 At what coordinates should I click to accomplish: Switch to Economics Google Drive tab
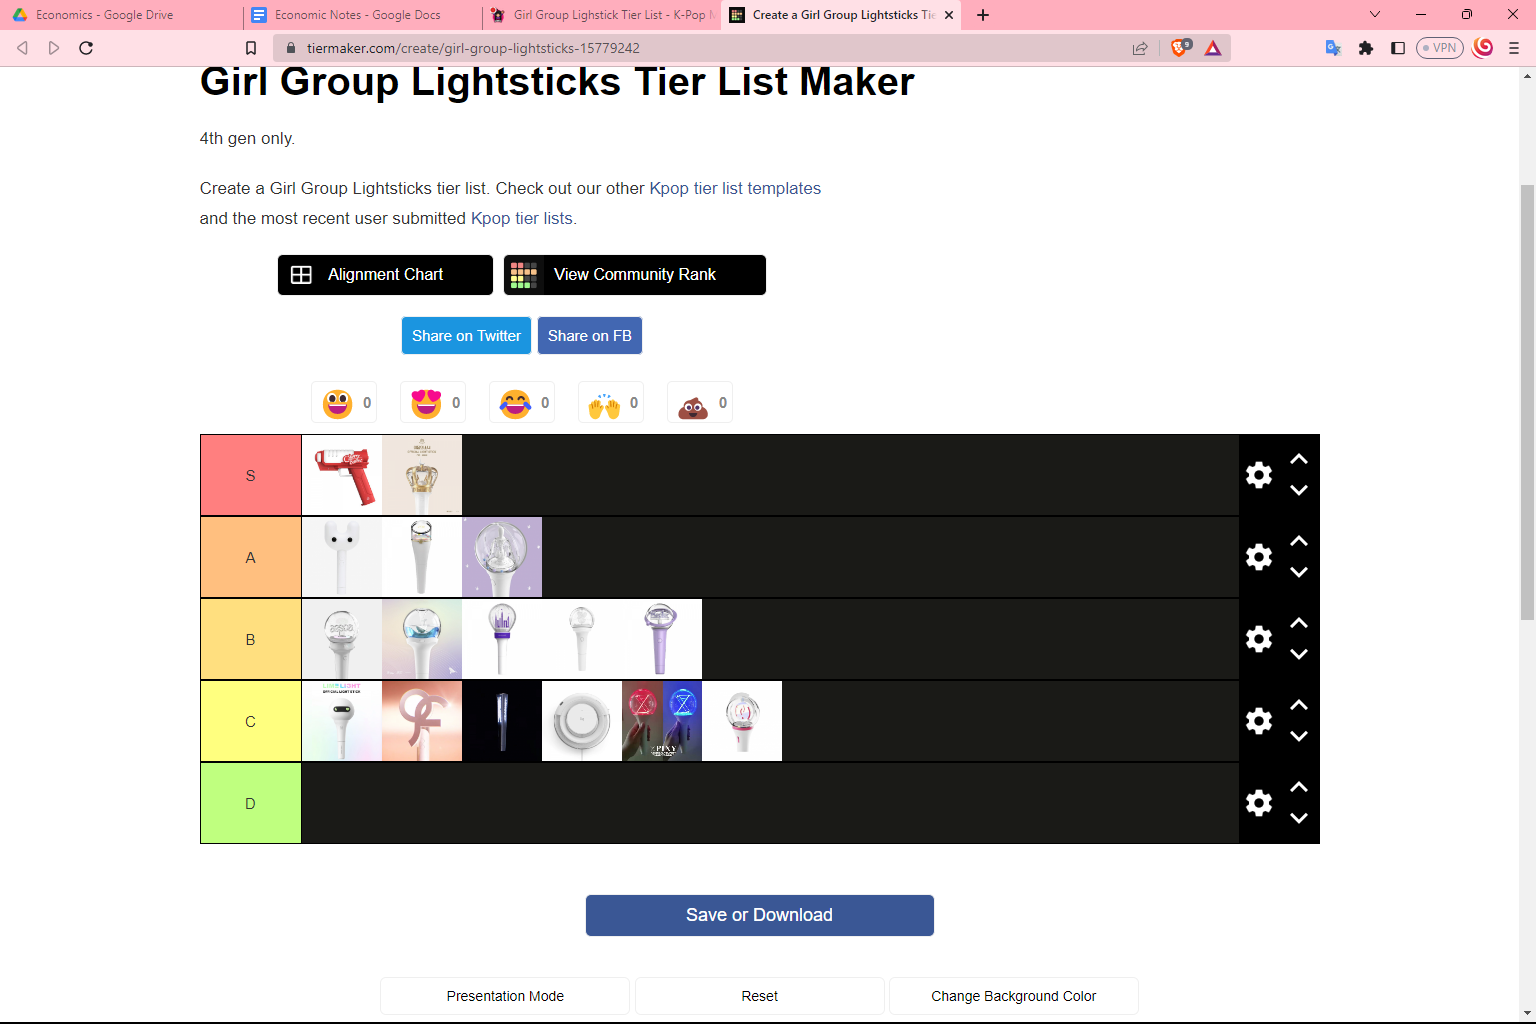click(x=120, y=15)
